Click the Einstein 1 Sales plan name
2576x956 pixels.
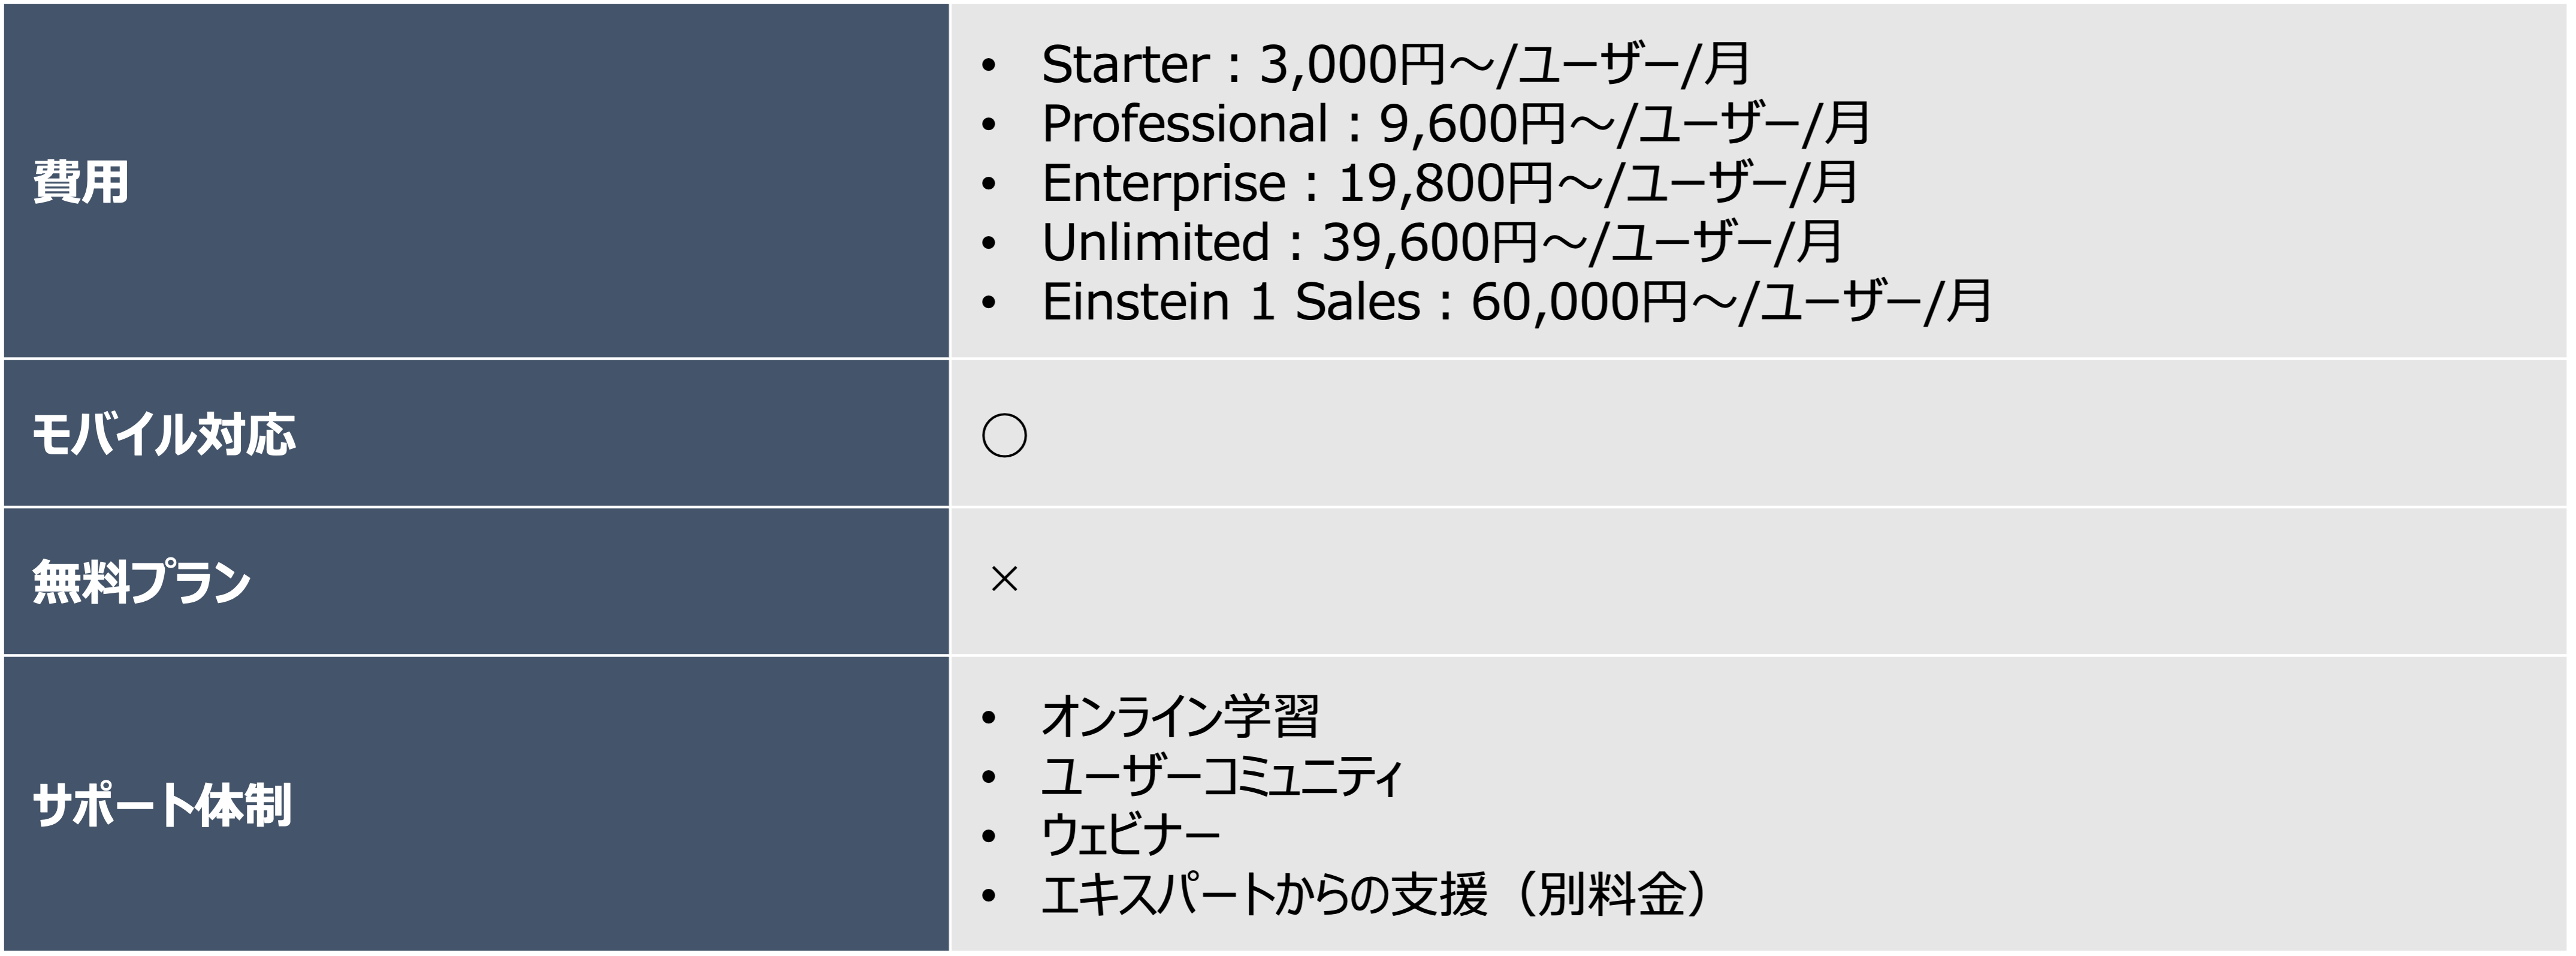click(x=1230, y=302)
